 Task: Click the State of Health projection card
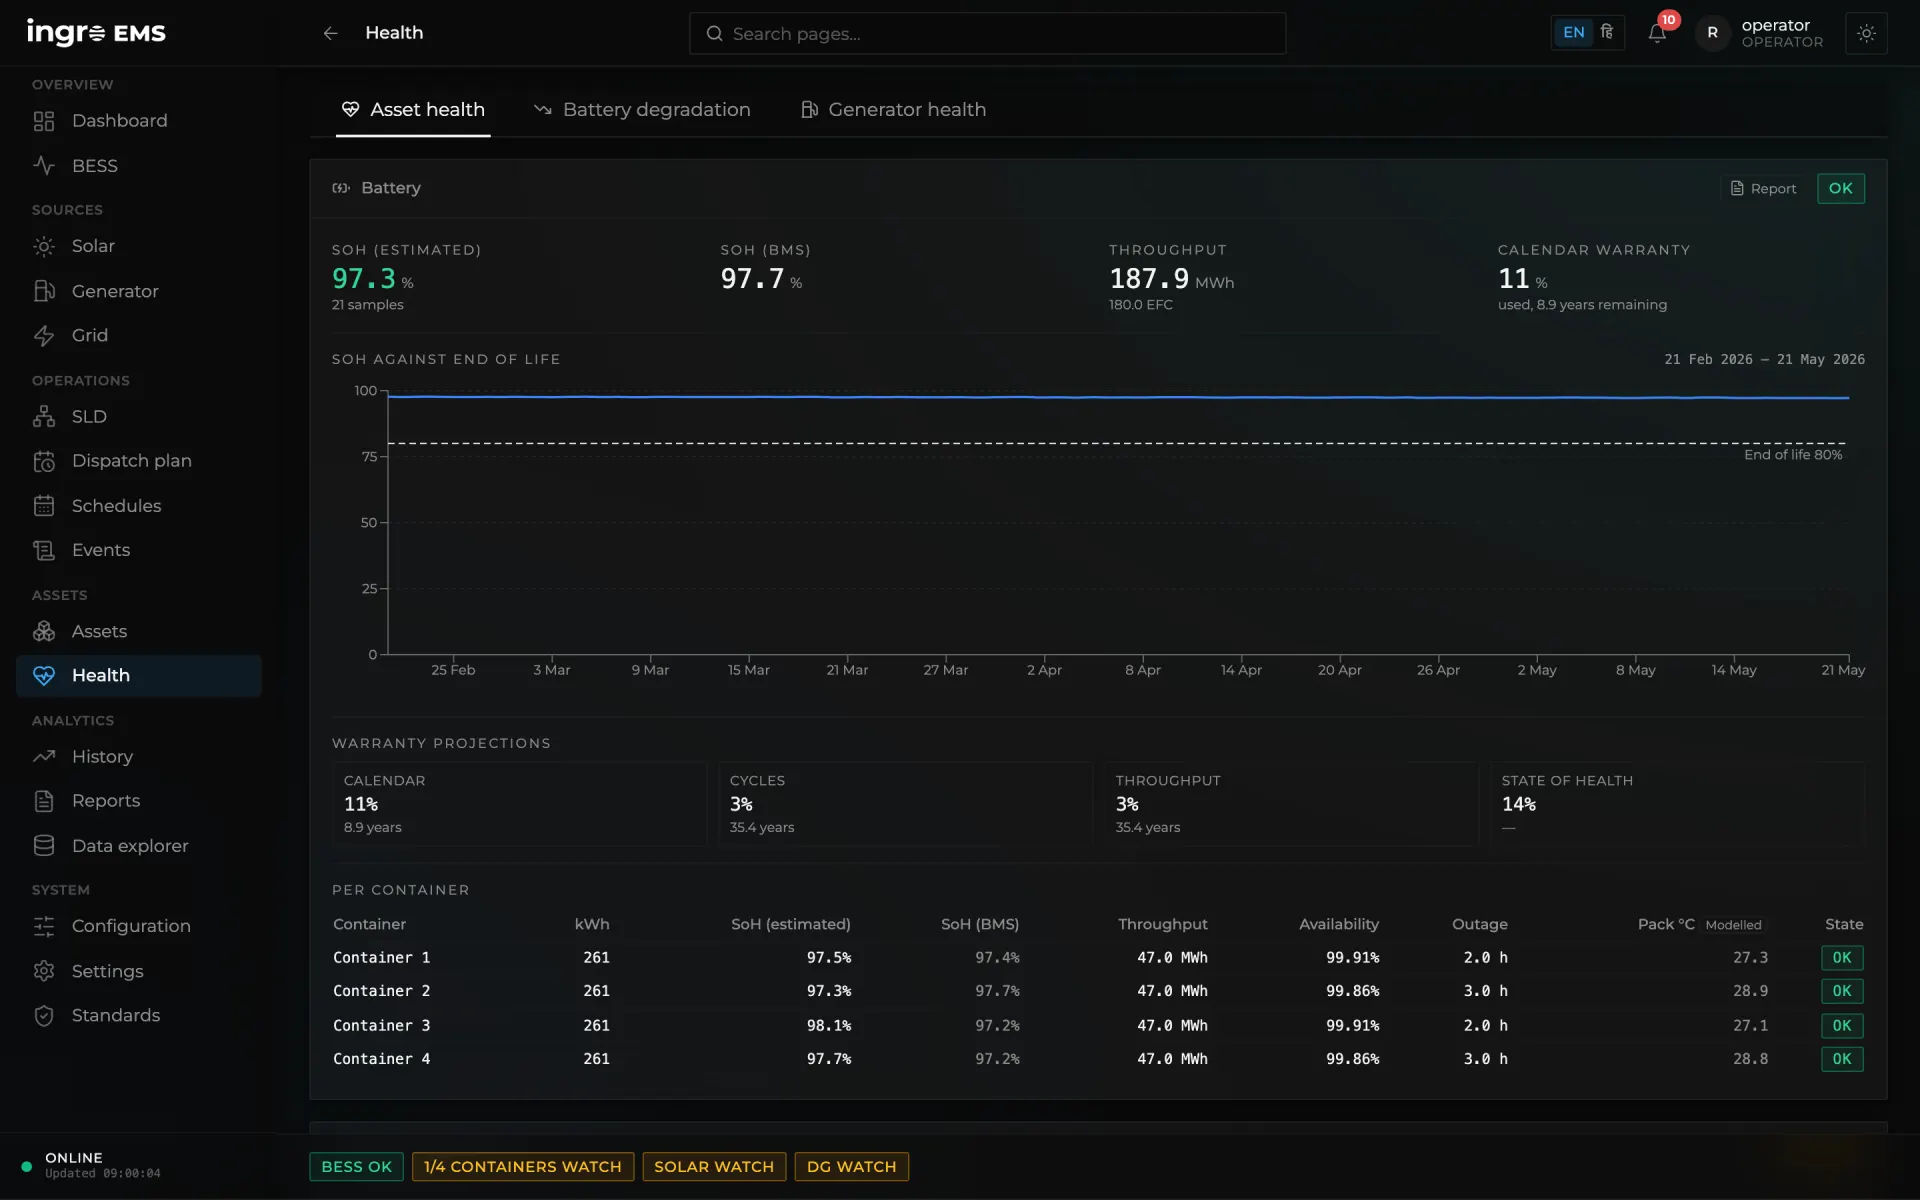[x=1677, y=804]
